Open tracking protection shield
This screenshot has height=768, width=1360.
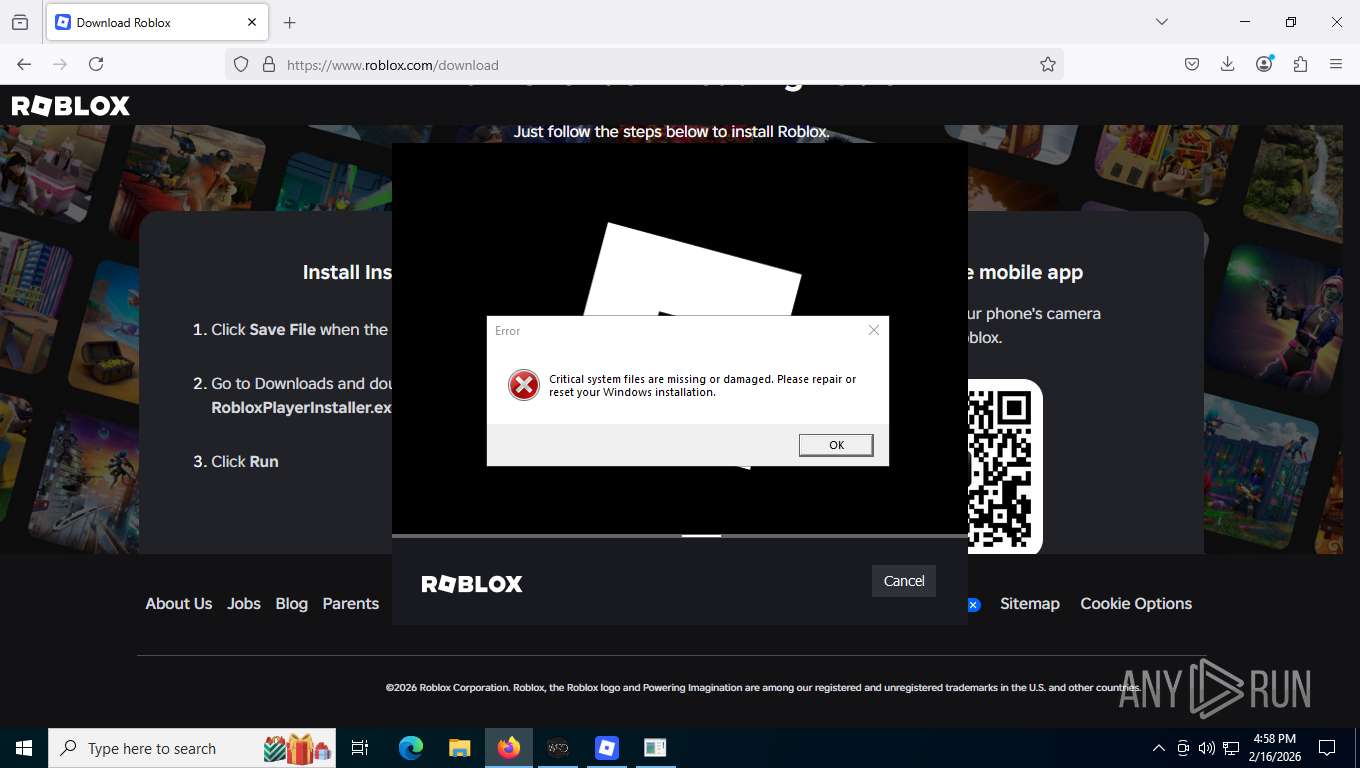point(241,64)
